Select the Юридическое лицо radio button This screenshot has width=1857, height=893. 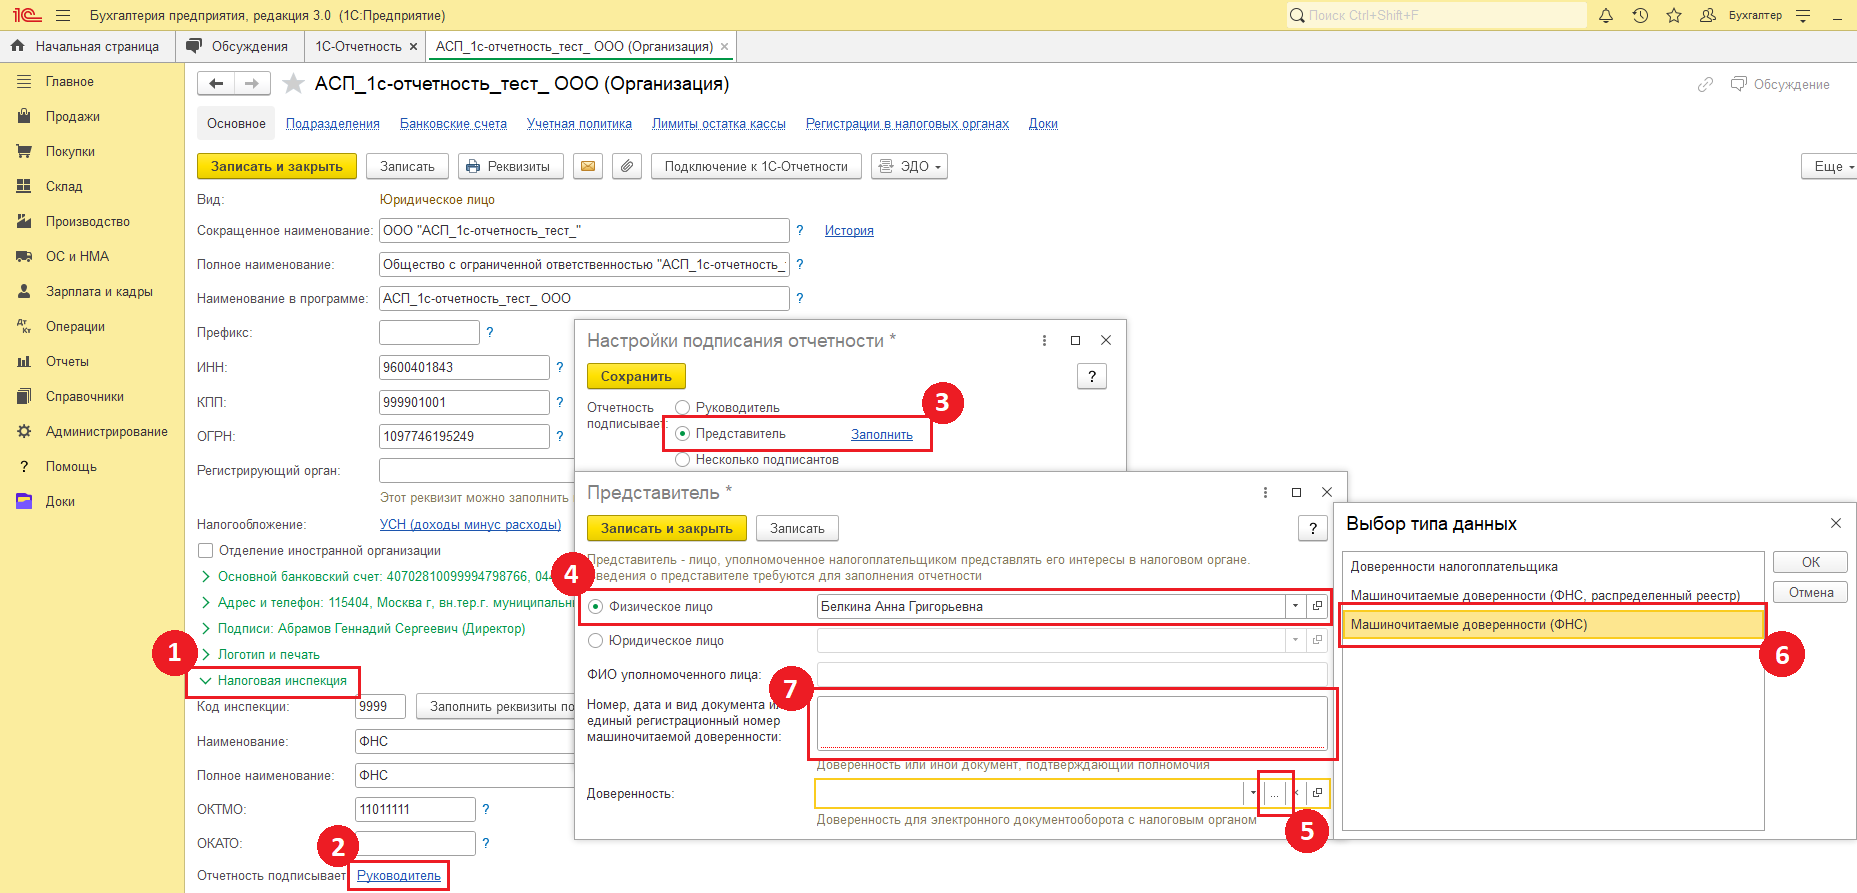[596, 641]
